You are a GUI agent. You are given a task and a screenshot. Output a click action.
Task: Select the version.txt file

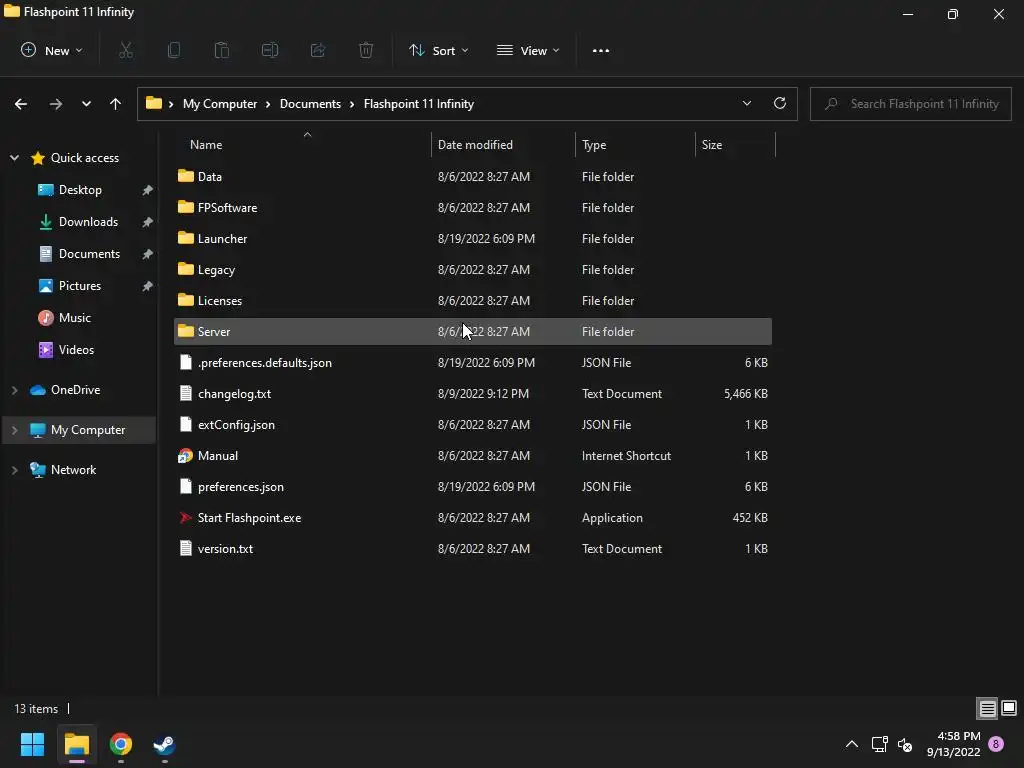473,549
